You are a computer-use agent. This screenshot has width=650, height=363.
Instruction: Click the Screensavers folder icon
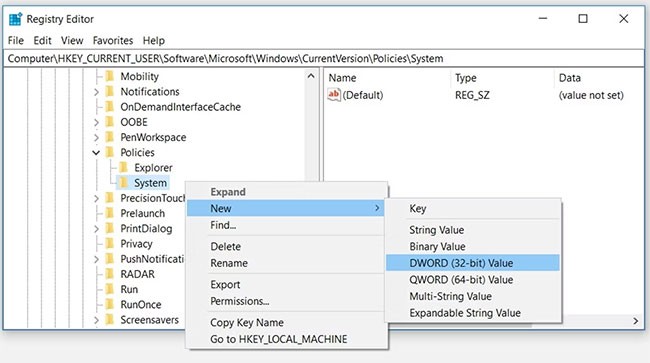click(x=110, y=320)
